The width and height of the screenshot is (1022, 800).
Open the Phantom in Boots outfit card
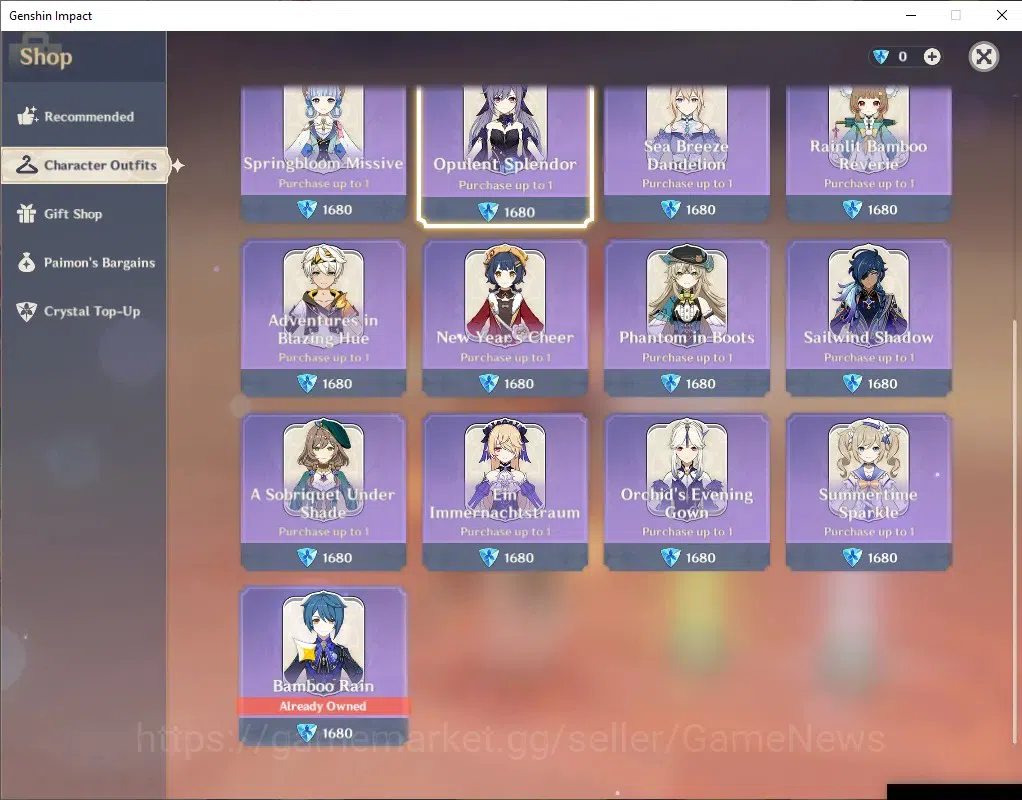(686, 318)
